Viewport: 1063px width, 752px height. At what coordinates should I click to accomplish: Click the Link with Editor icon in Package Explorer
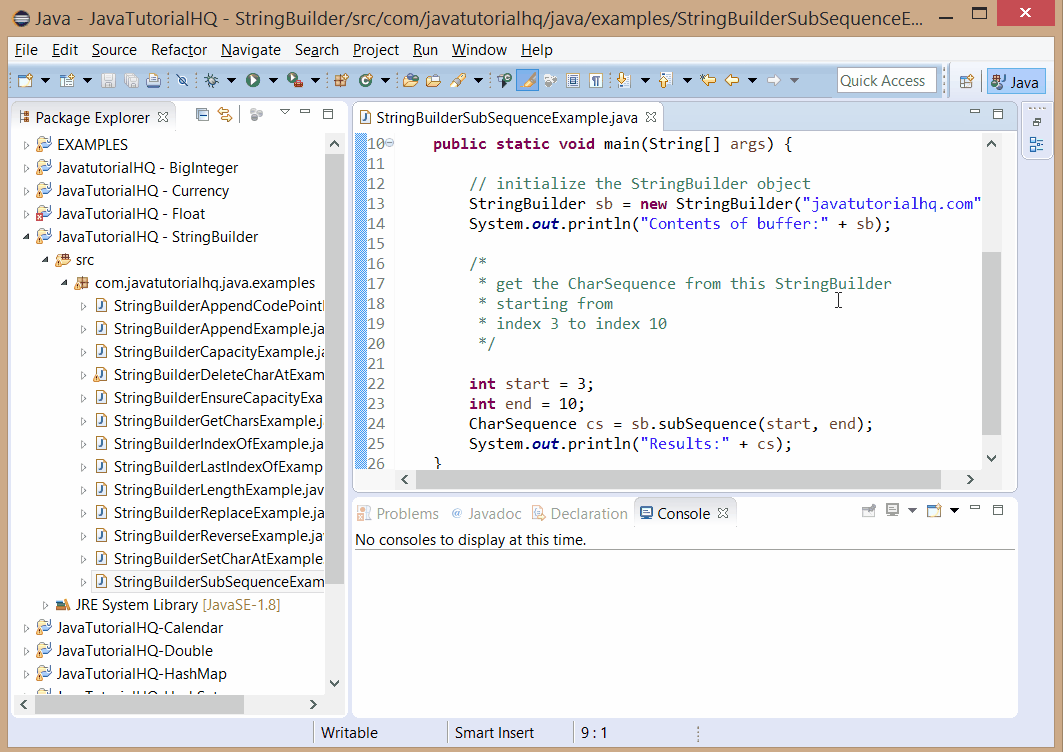coord(226,117)
